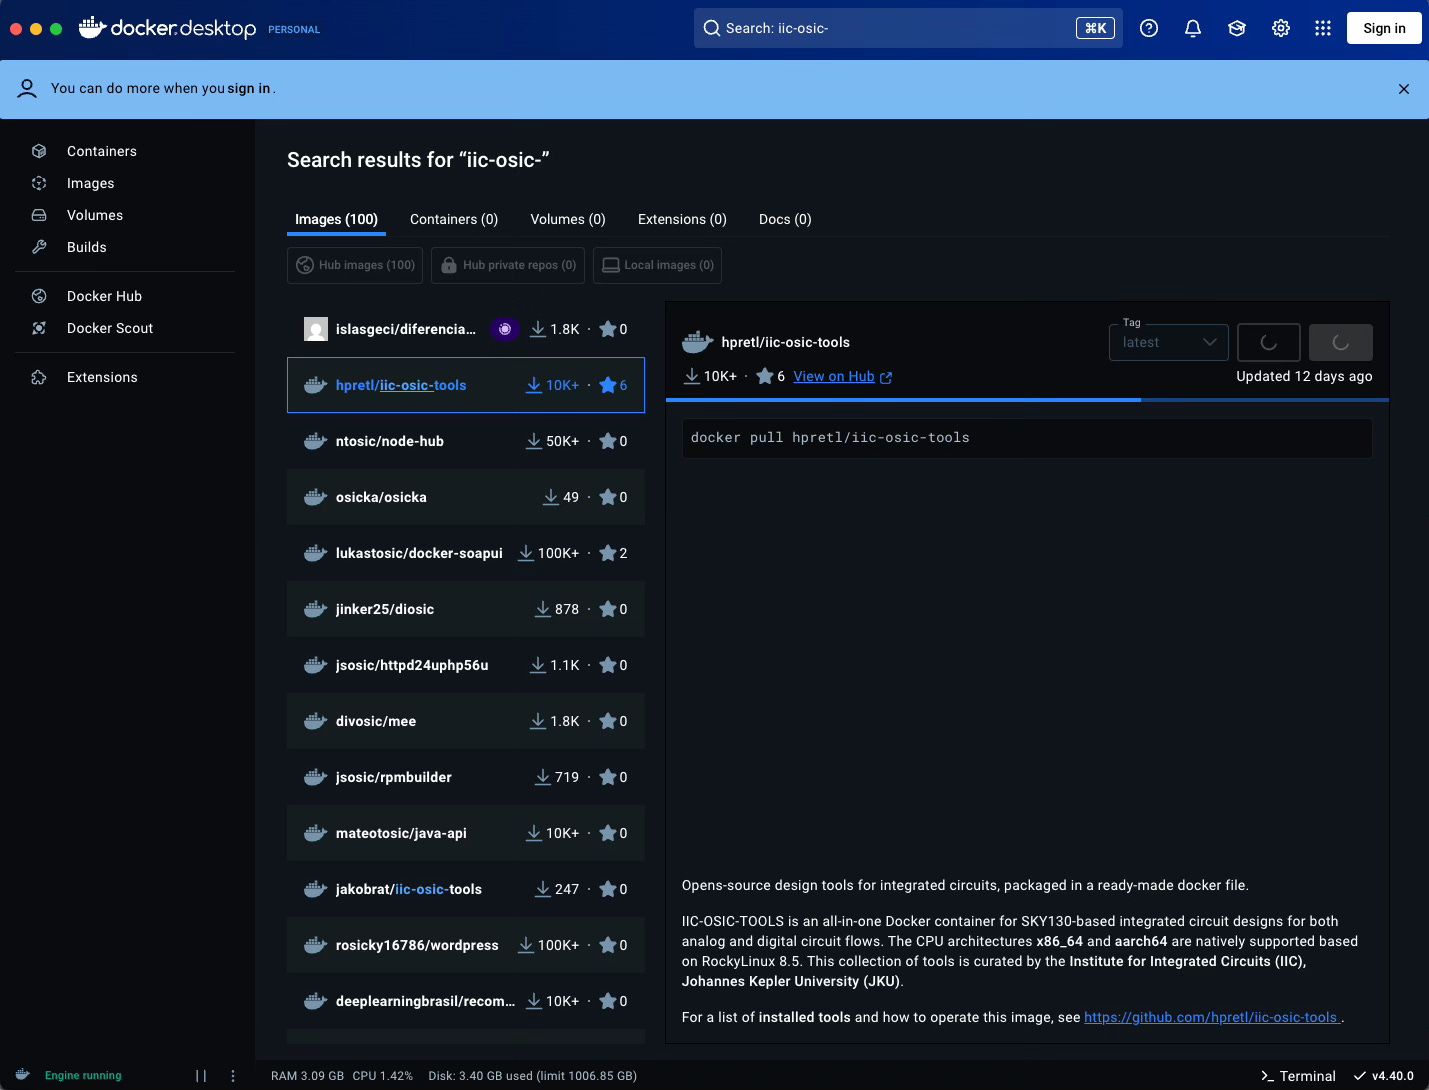Switch to the Volumes (0) tab
The height and width of the screenshot is (1090, 1429).
[x=568, y=219]
